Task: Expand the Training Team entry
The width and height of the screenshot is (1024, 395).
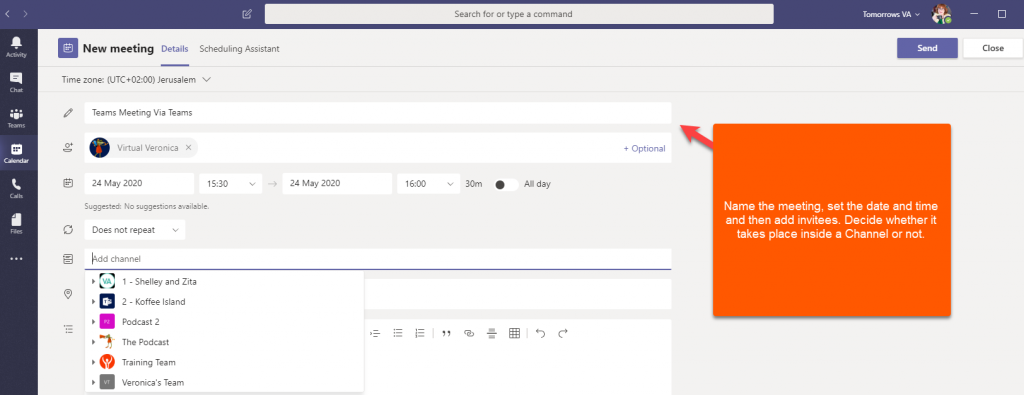Action: [93, 362]
